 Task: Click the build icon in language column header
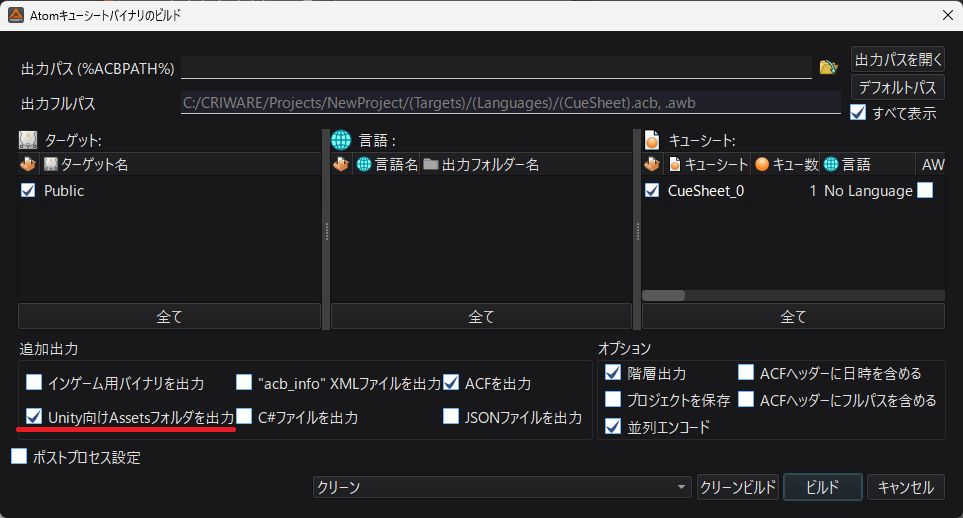(x=341, y=164)
